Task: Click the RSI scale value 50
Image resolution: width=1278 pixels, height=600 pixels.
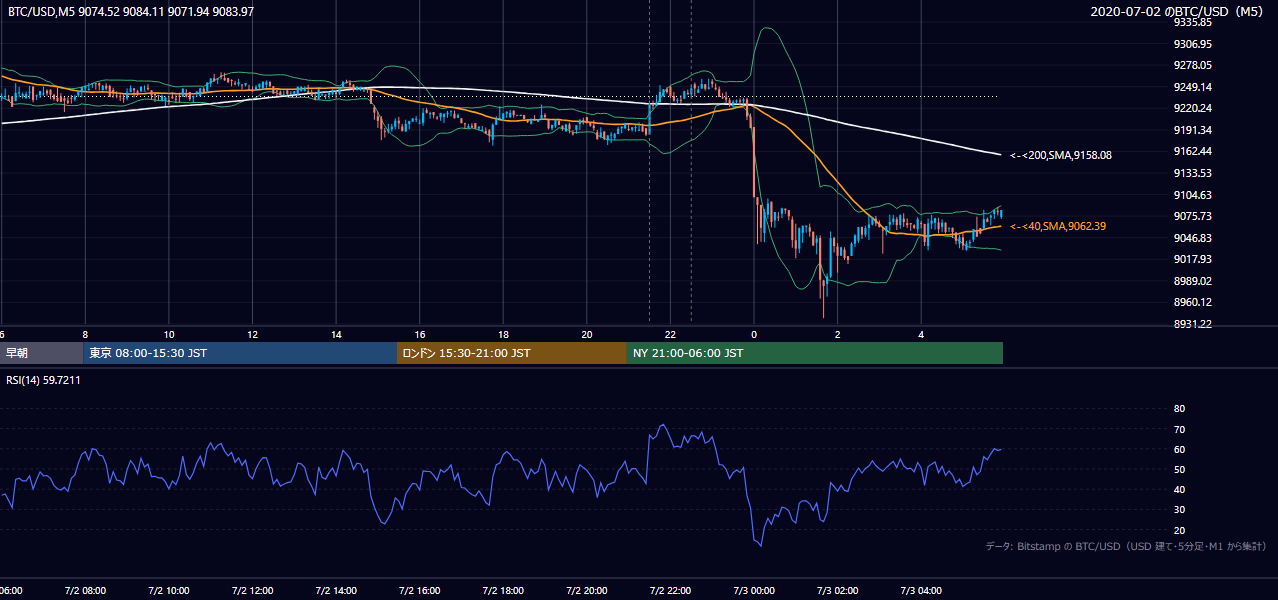Action: 1179,469
